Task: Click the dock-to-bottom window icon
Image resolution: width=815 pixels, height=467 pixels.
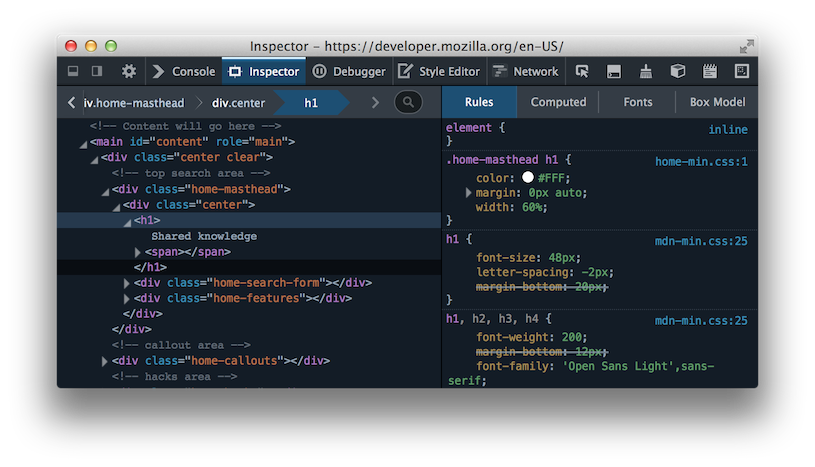Action: [73, 71]
